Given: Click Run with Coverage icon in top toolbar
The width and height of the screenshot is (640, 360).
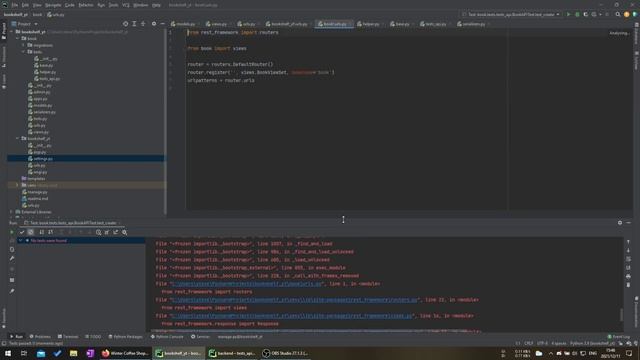Looking at the screenshot, I should tap(586, 14).
